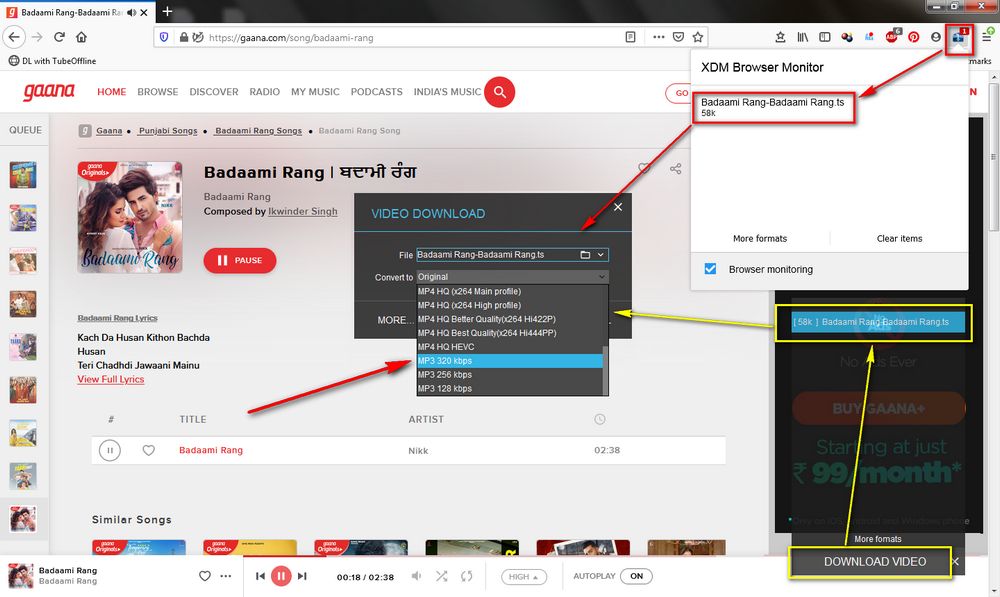
Task: Open Firefox Library icon in toolbar
Action: 803,37
